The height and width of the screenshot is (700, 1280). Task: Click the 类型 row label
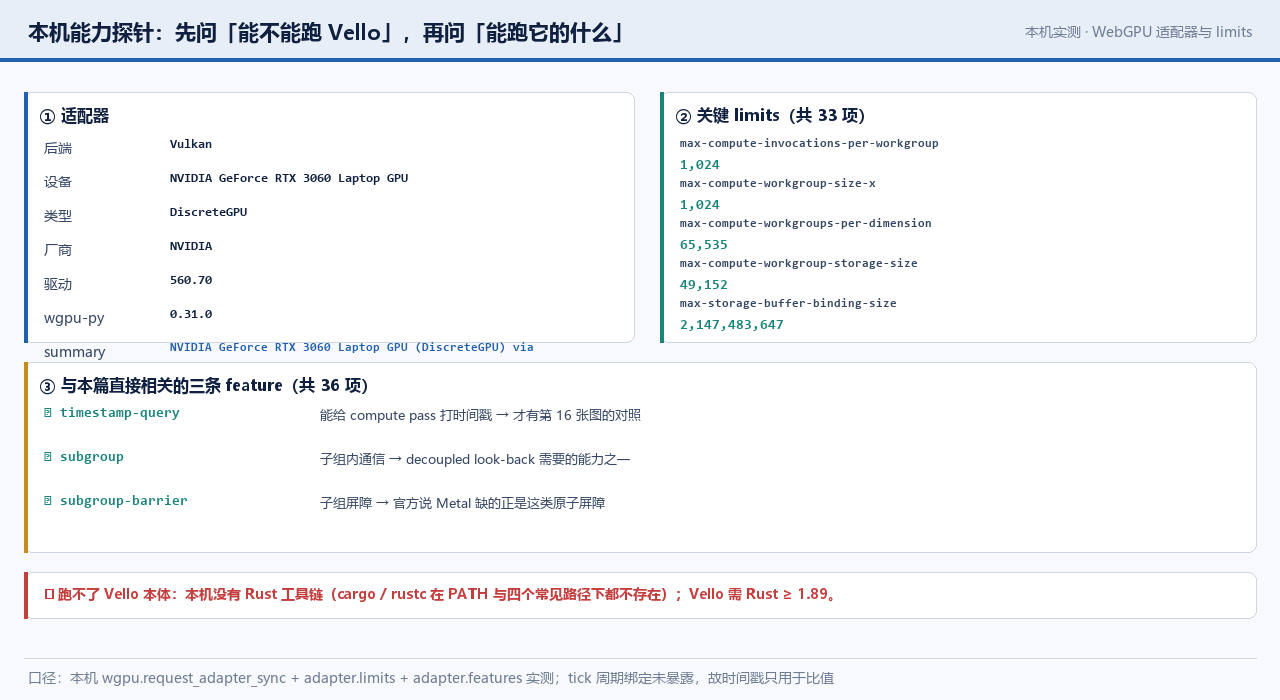pos(58,216)
